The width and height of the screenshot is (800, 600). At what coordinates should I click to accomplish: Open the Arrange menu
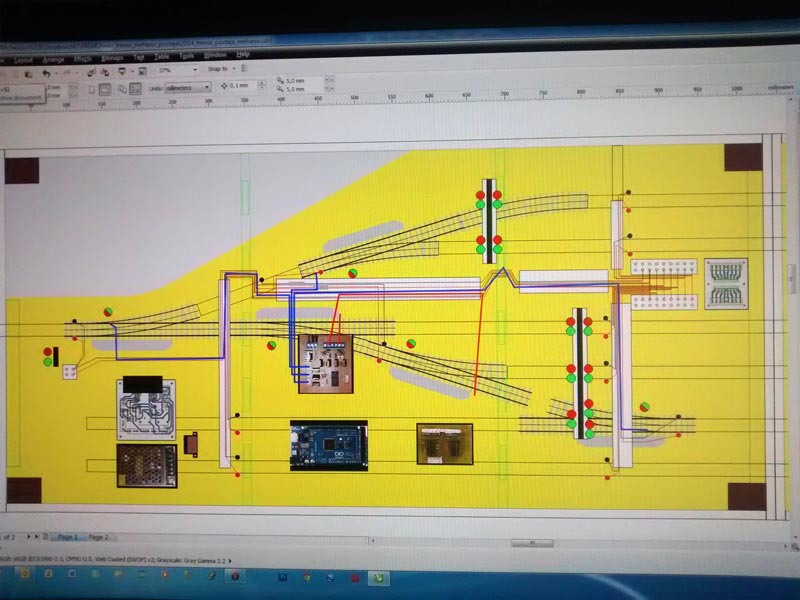coord(53,59)
